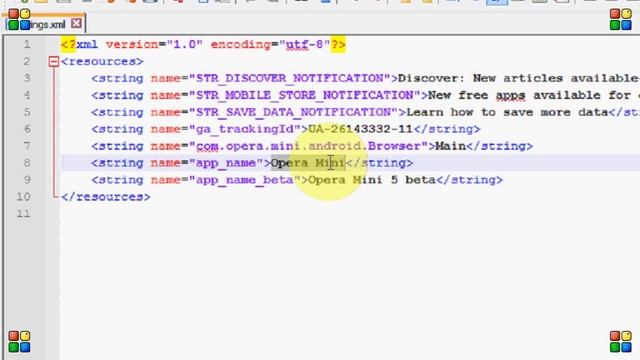Click the version "1.0" value

tap(184, 44)
